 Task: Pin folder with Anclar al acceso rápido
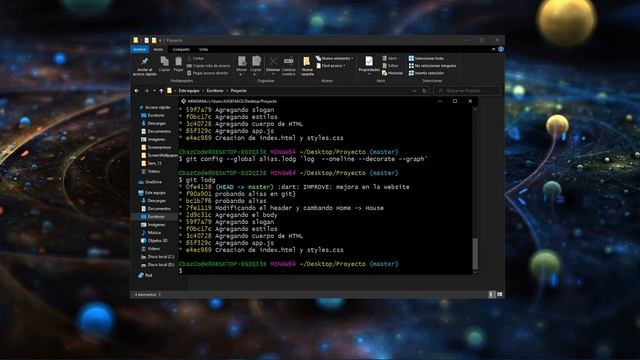tap(144, 66)
